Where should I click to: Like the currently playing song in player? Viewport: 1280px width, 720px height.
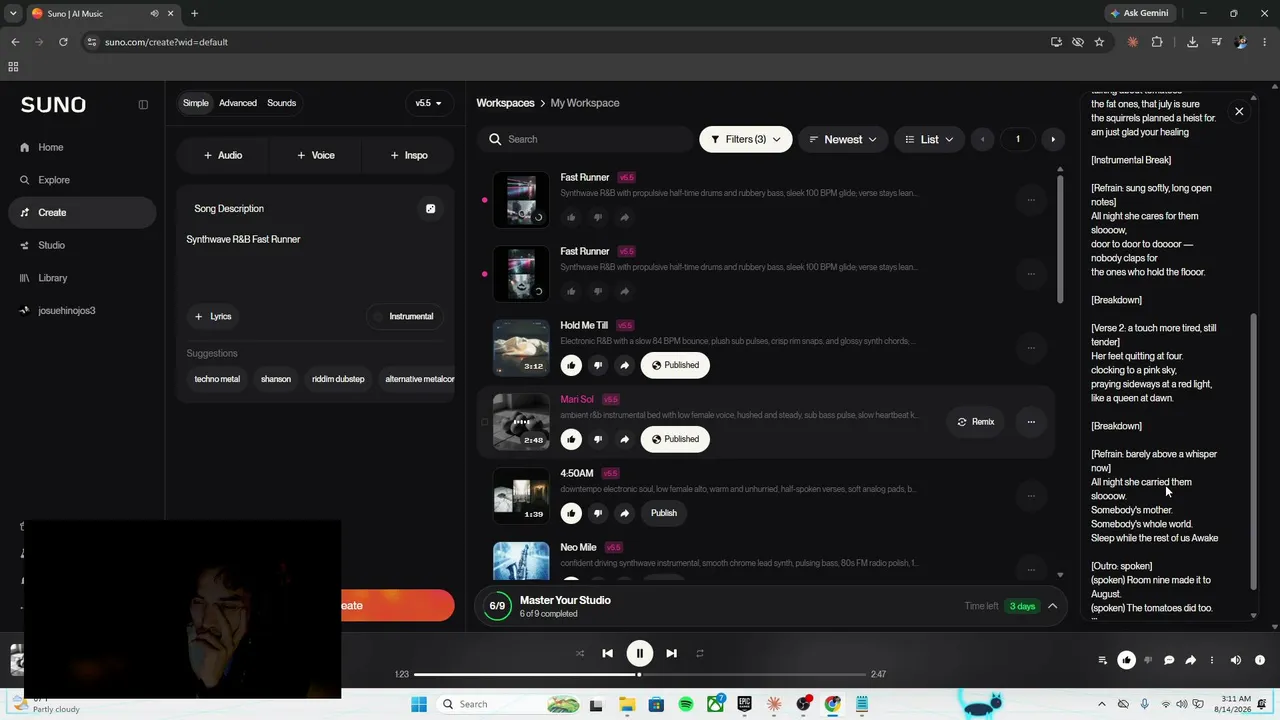(1126, 660)
